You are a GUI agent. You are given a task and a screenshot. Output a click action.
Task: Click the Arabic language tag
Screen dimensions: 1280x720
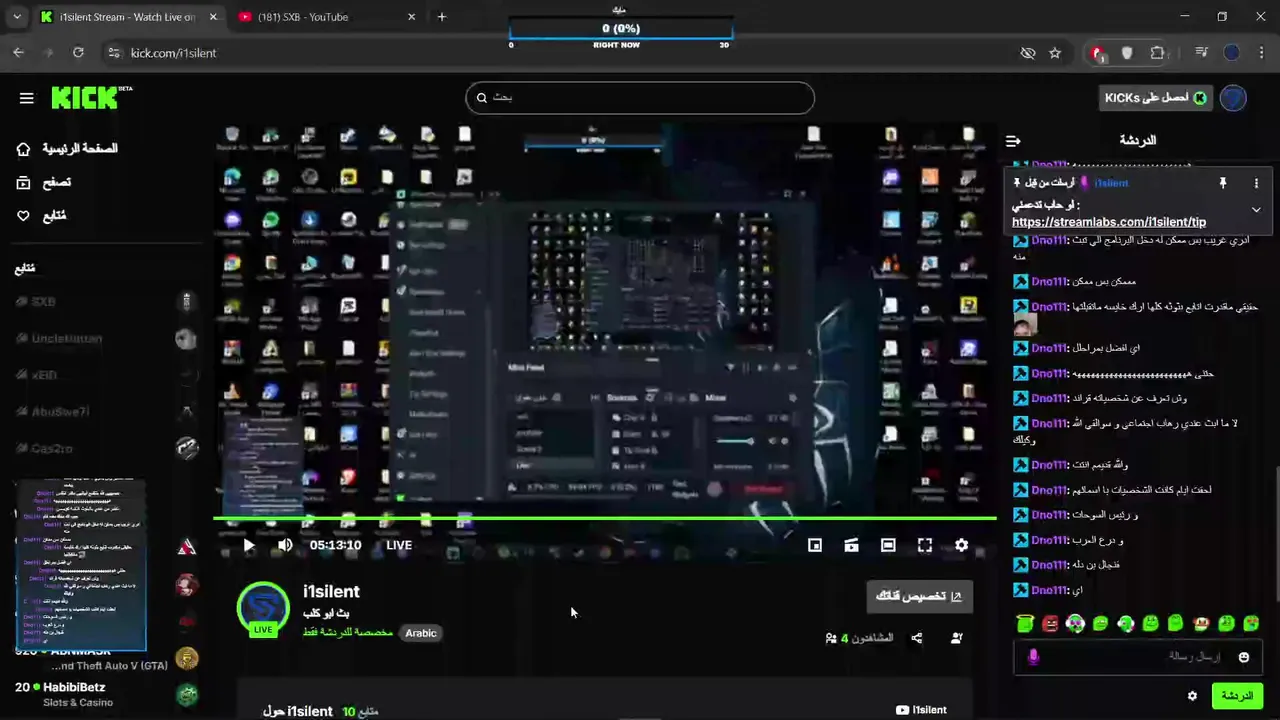(421, 633)
